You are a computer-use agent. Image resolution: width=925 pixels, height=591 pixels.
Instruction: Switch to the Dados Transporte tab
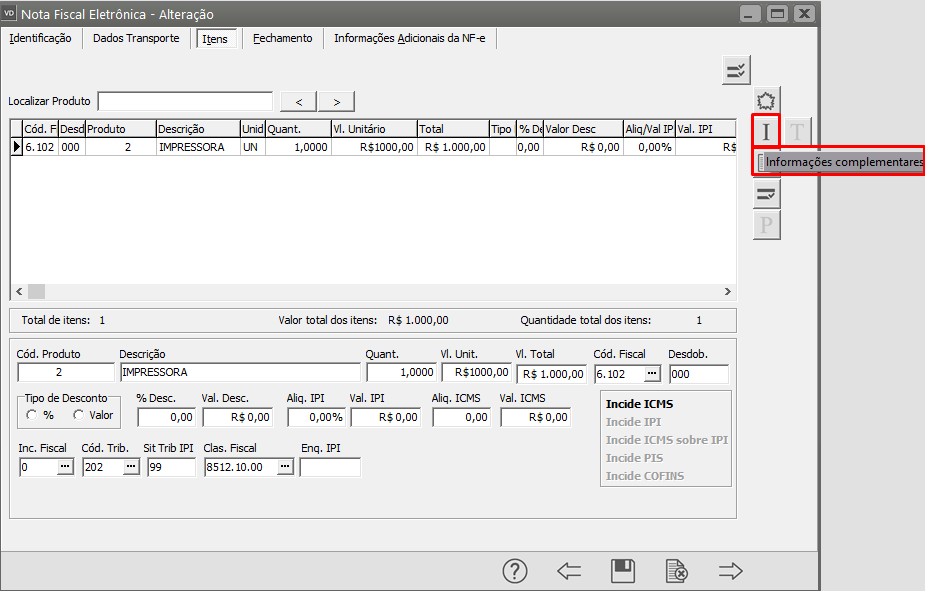pyautogui.click(x=136, y=38)
